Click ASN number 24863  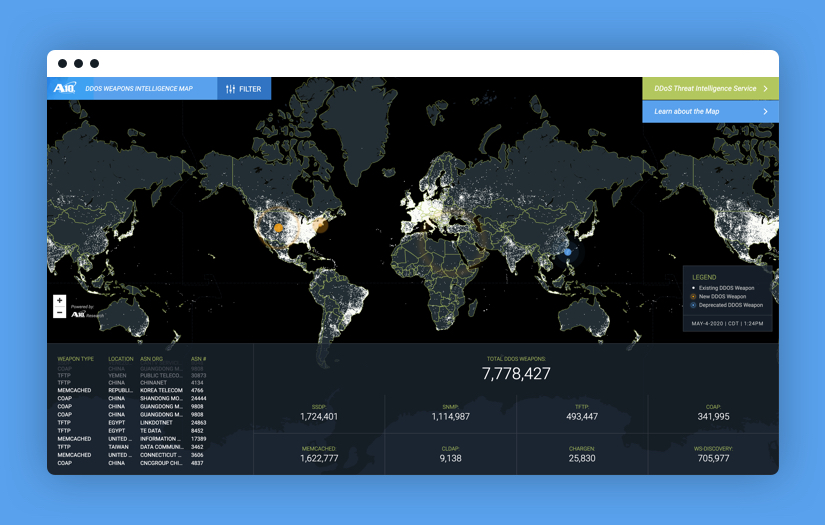point(198,422)
